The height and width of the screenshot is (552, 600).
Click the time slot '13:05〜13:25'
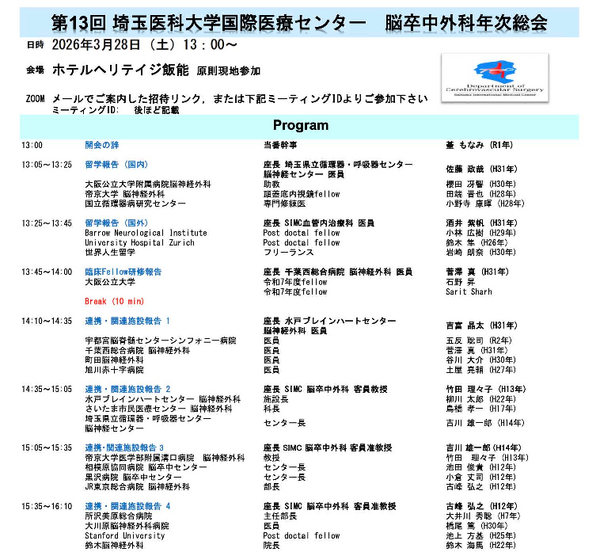pos(47,164)
